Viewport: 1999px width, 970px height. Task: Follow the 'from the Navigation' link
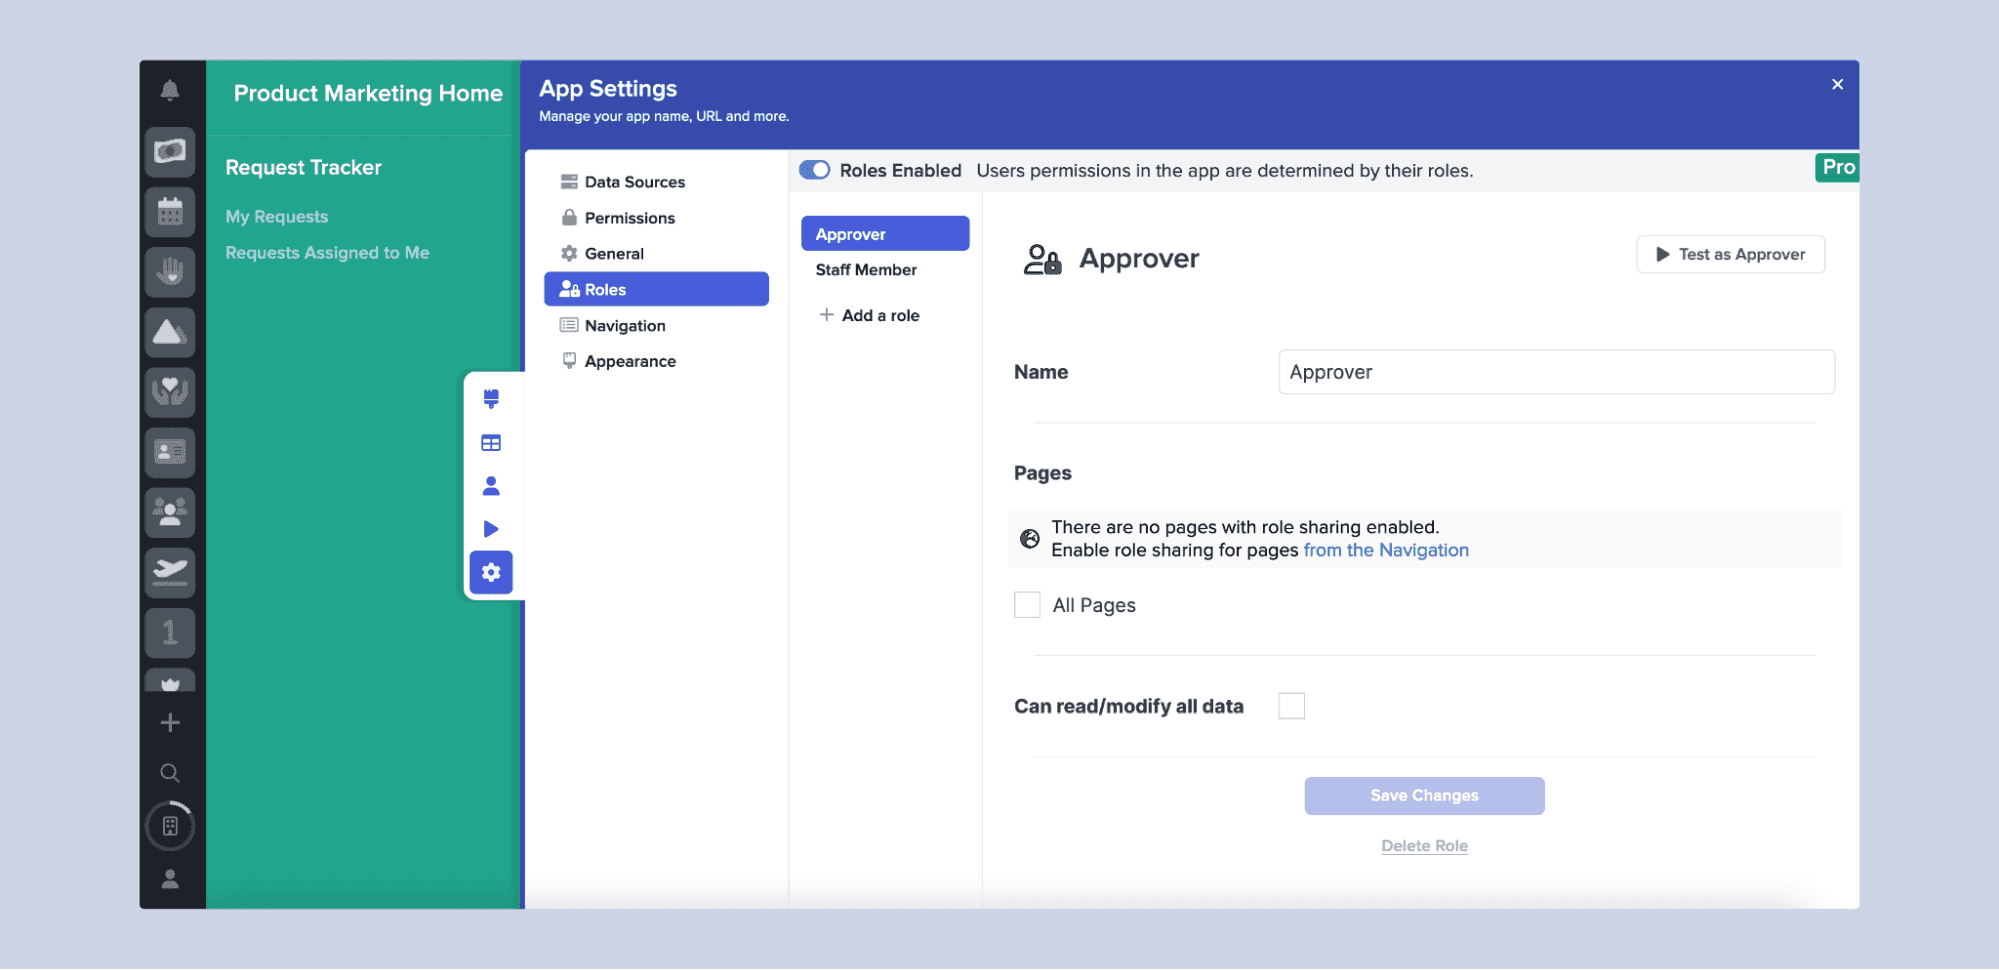pyautogui.click(x=1385, y=551)
